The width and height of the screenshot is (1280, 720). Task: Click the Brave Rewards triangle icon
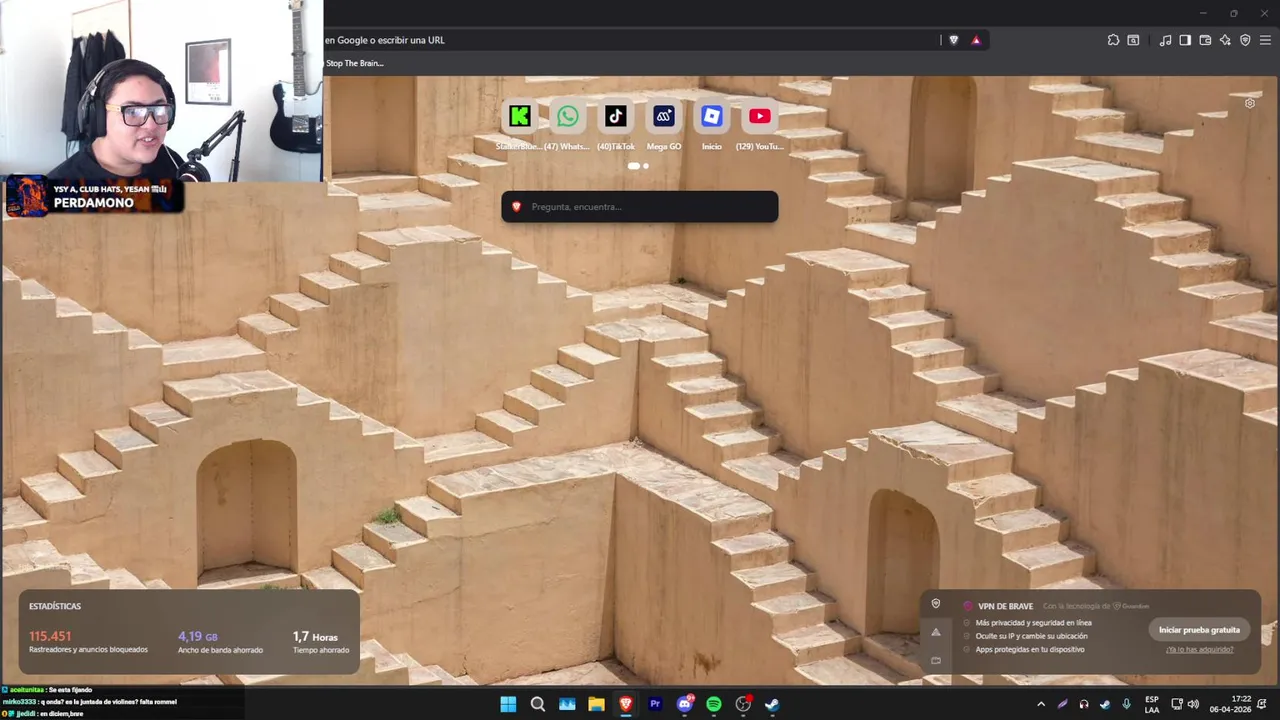pyautogui.click(x=976, y=40)
